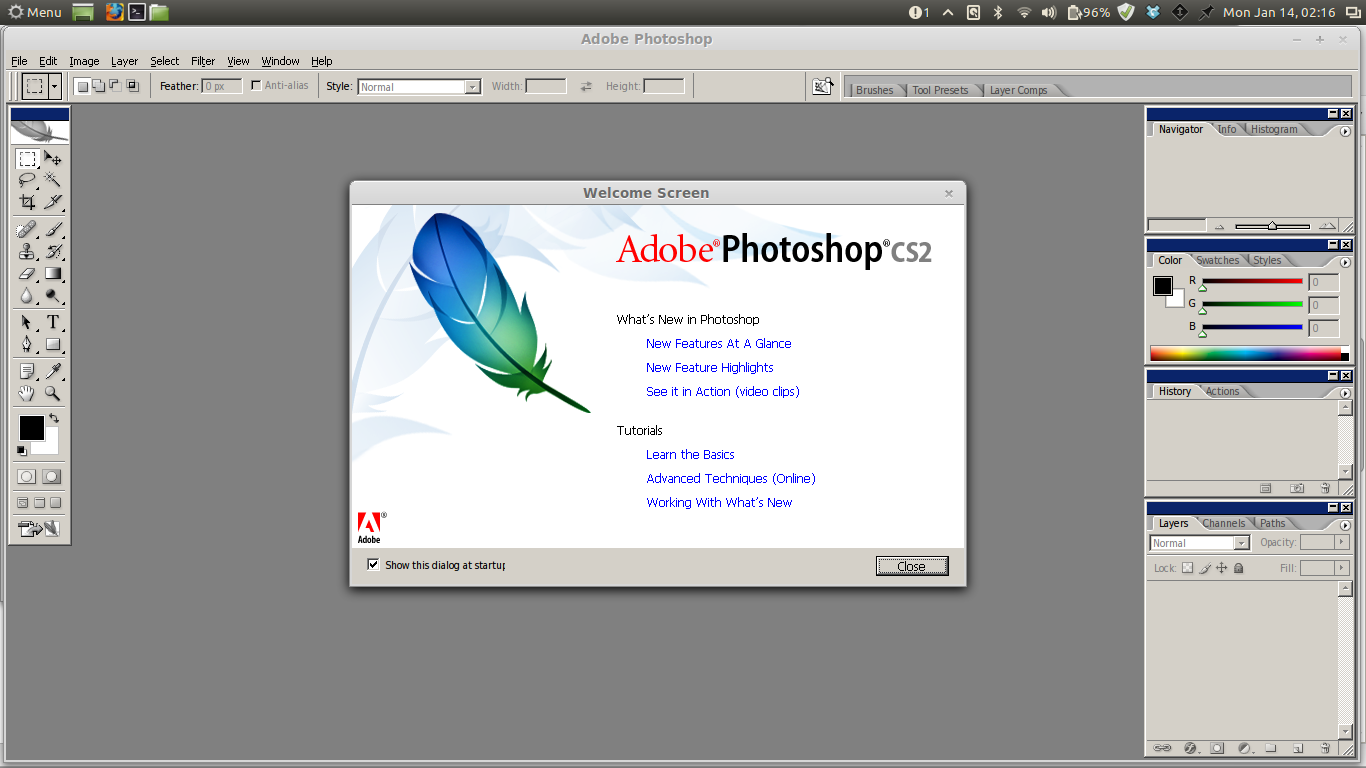Image resolution: width=1366 pixels, height=768 pixels.
Task: Open the Fill slider arrow in Layers
Action: coord(1342,568)
